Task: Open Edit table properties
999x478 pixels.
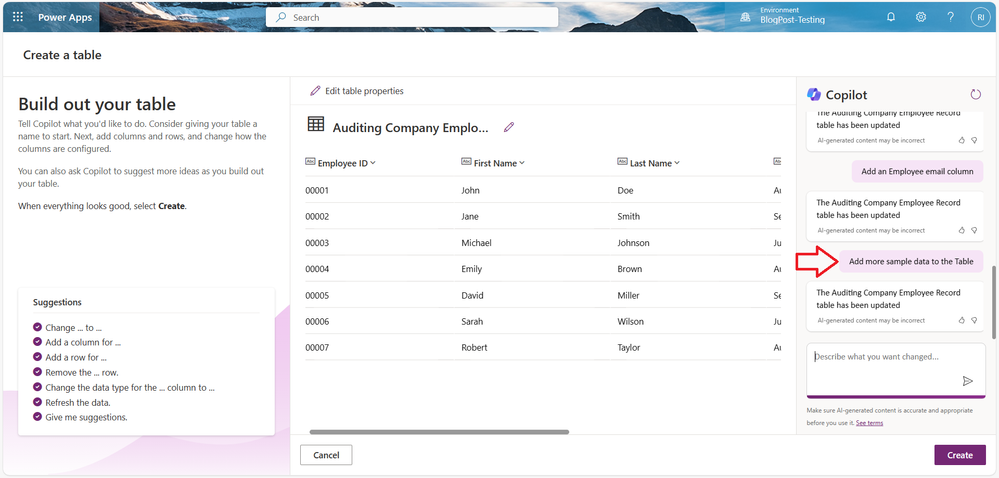Action: point(357,91)
